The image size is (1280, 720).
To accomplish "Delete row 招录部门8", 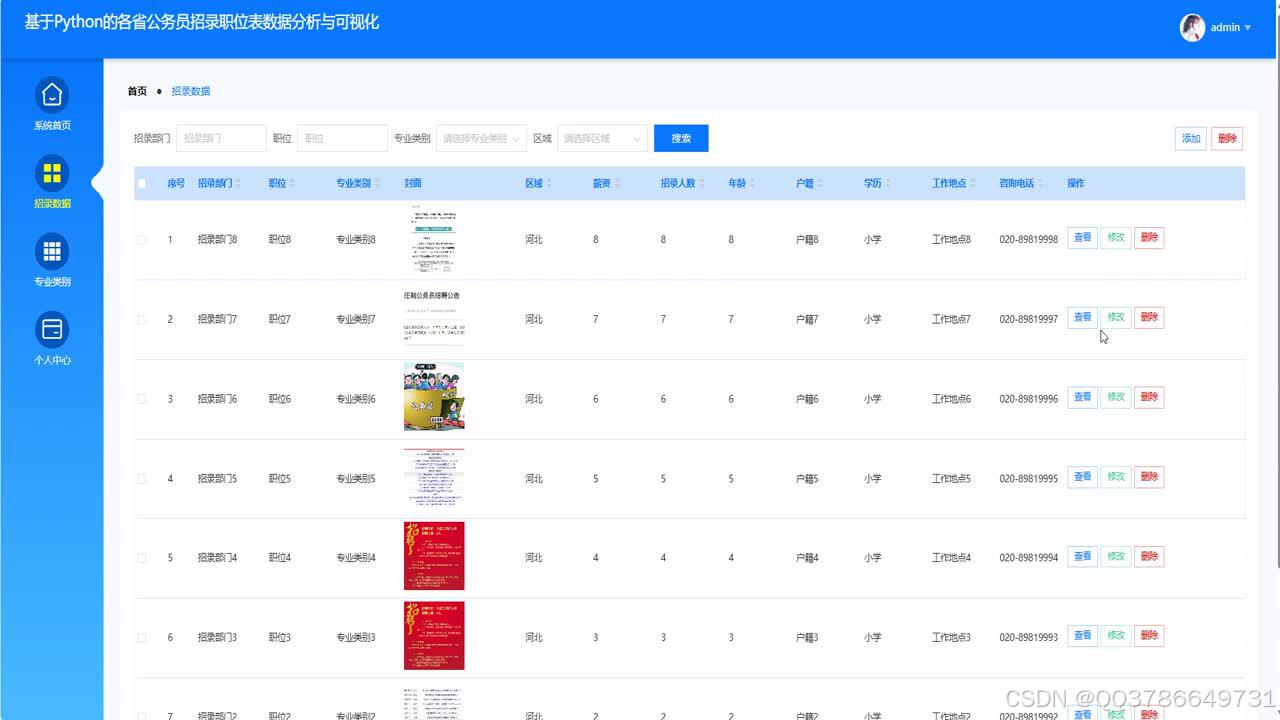I will click(1149, 238).
